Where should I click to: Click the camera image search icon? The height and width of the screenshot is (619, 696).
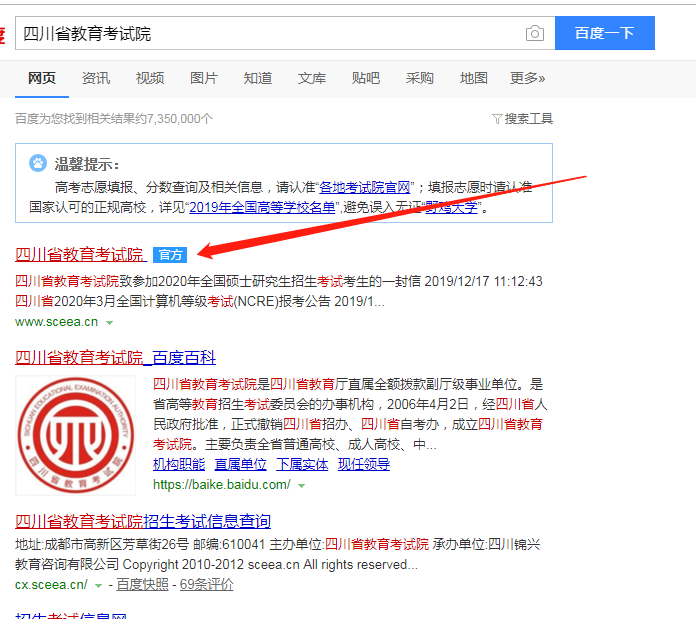[x=535, y=33]
